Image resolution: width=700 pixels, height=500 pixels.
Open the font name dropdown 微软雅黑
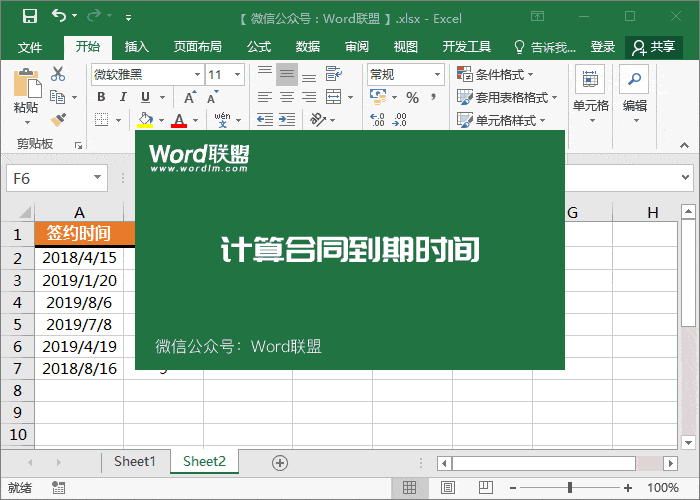[x=196, y=75]
